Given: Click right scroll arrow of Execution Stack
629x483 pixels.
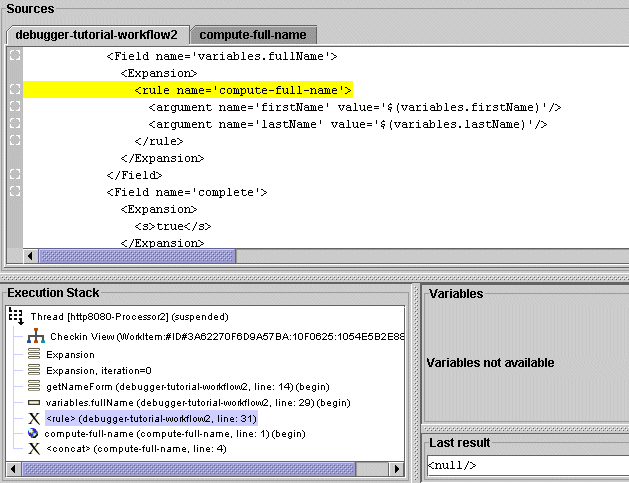Looking at the screenshot, I should [397, 469].
